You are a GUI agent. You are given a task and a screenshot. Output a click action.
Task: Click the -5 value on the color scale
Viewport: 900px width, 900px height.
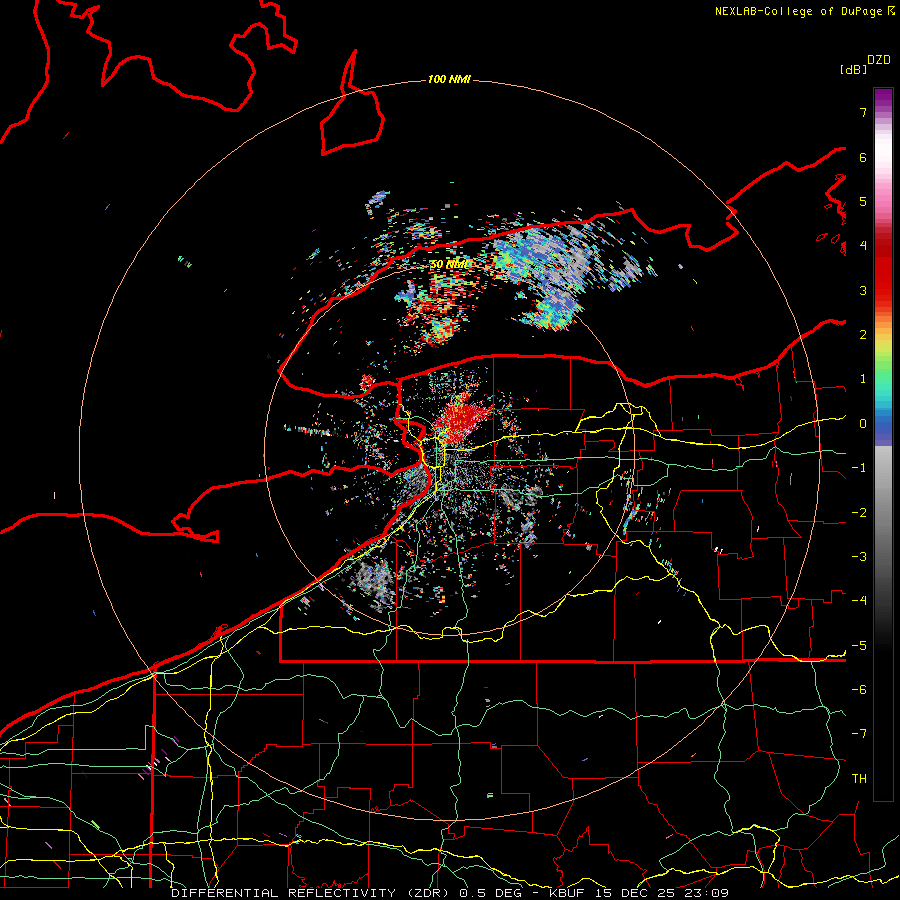point(859,645)
